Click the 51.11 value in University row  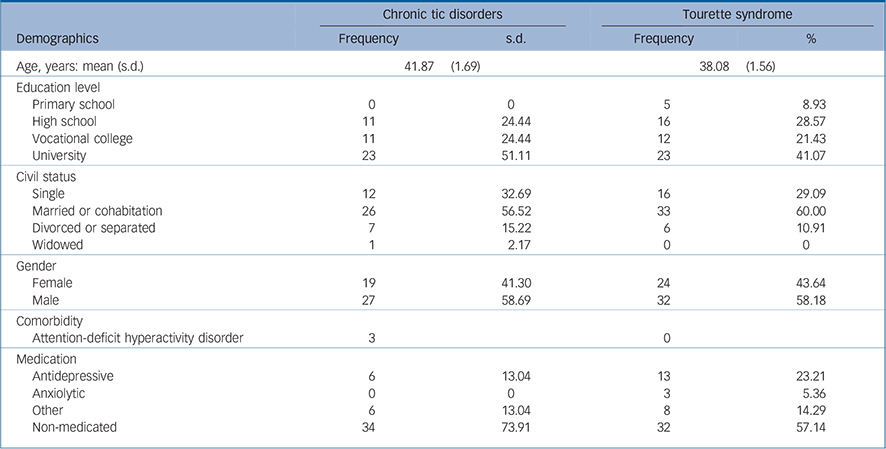tap(515, 155)
